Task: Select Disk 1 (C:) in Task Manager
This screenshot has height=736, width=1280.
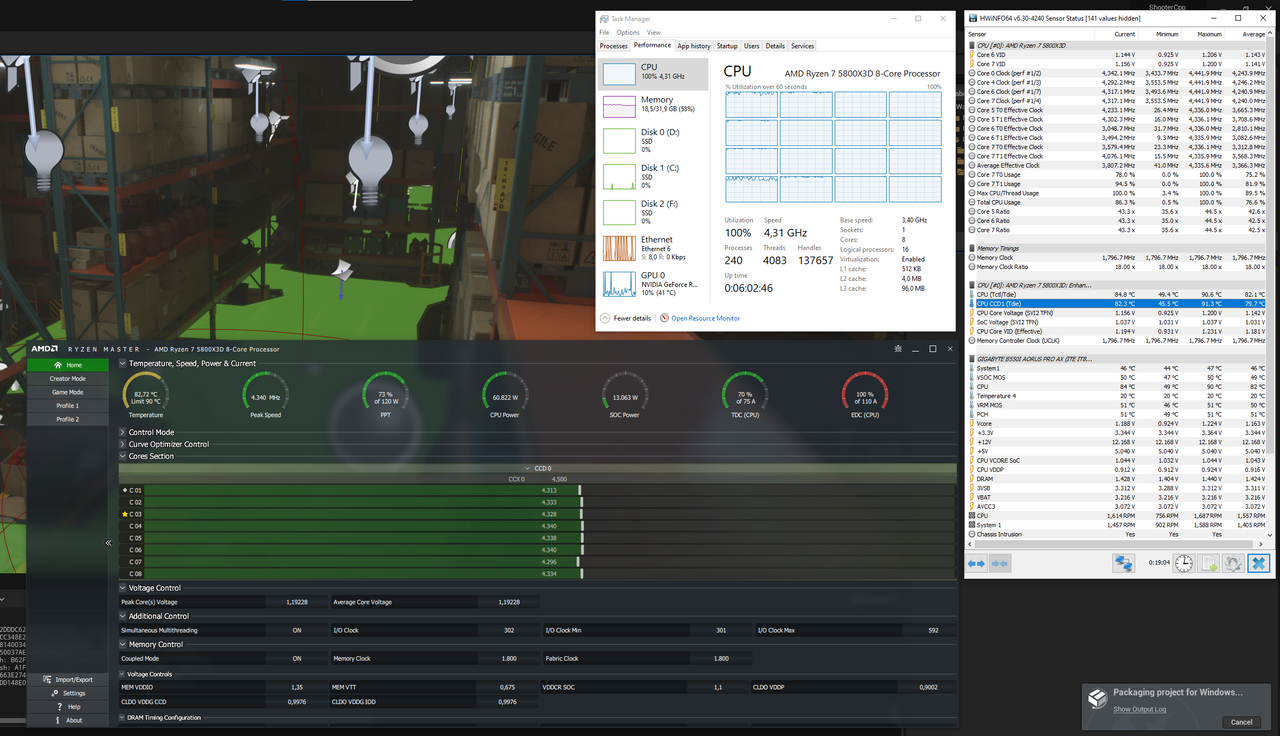Action: click(x=652, y=176)
